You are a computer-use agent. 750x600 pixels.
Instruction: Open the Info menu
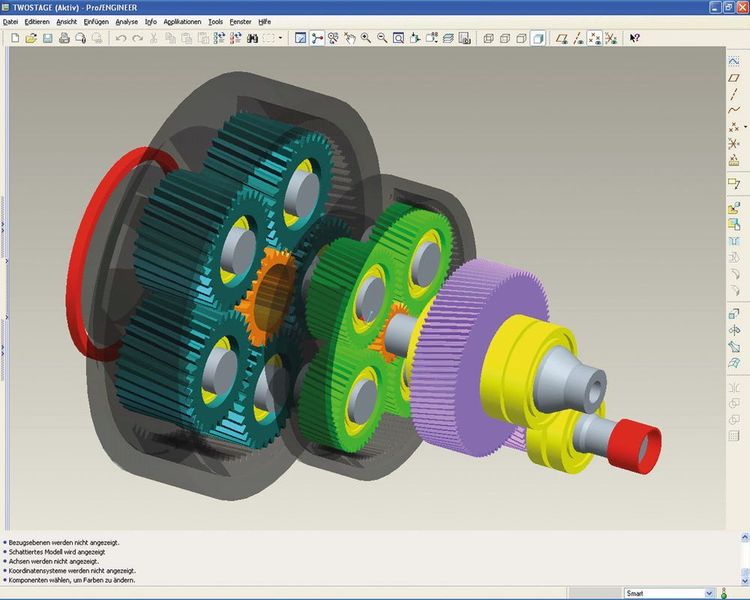click(151, 22)
